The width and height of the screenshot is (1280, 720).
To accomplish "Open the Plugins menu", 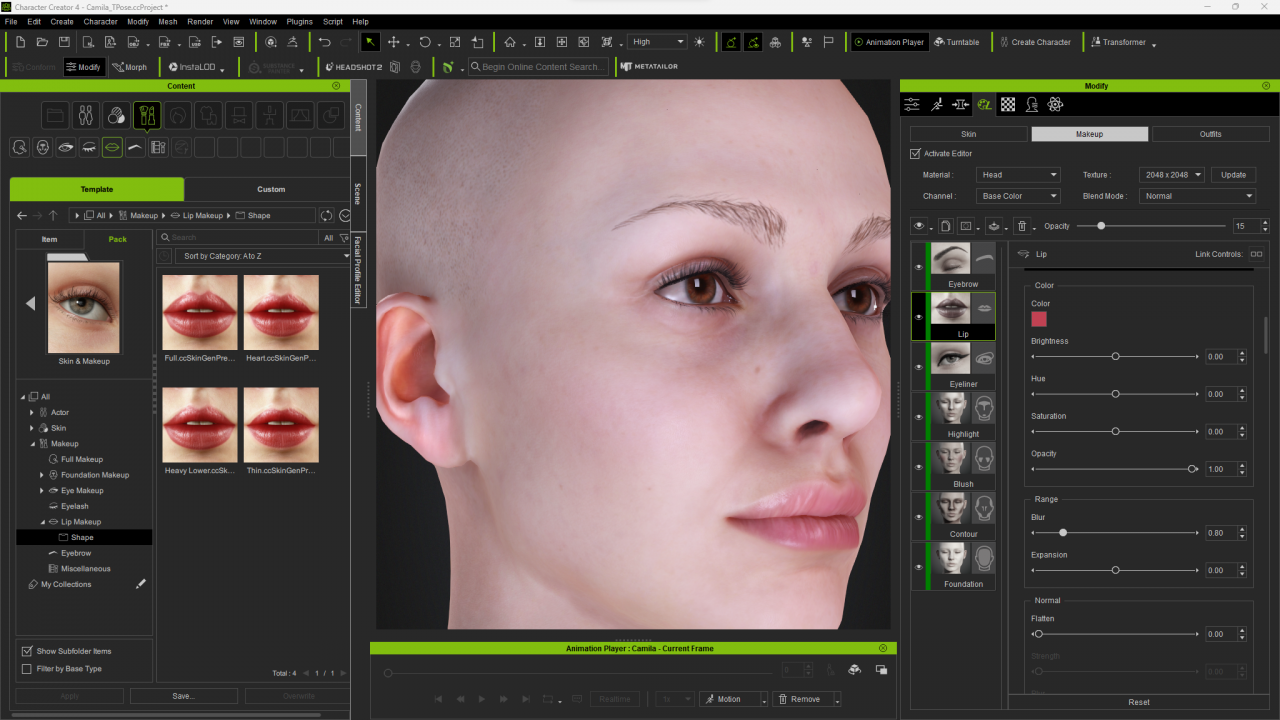I will tap(299, 21).
